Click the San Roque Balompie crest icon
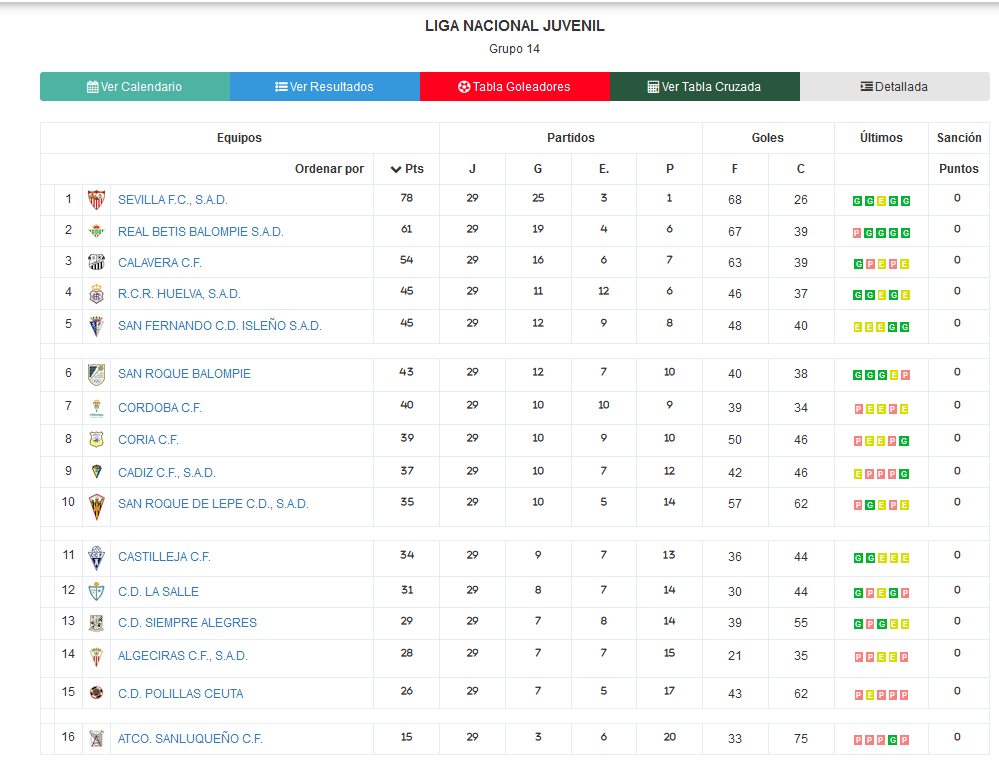This screenshot has width=999, height=768. [96, 374]
